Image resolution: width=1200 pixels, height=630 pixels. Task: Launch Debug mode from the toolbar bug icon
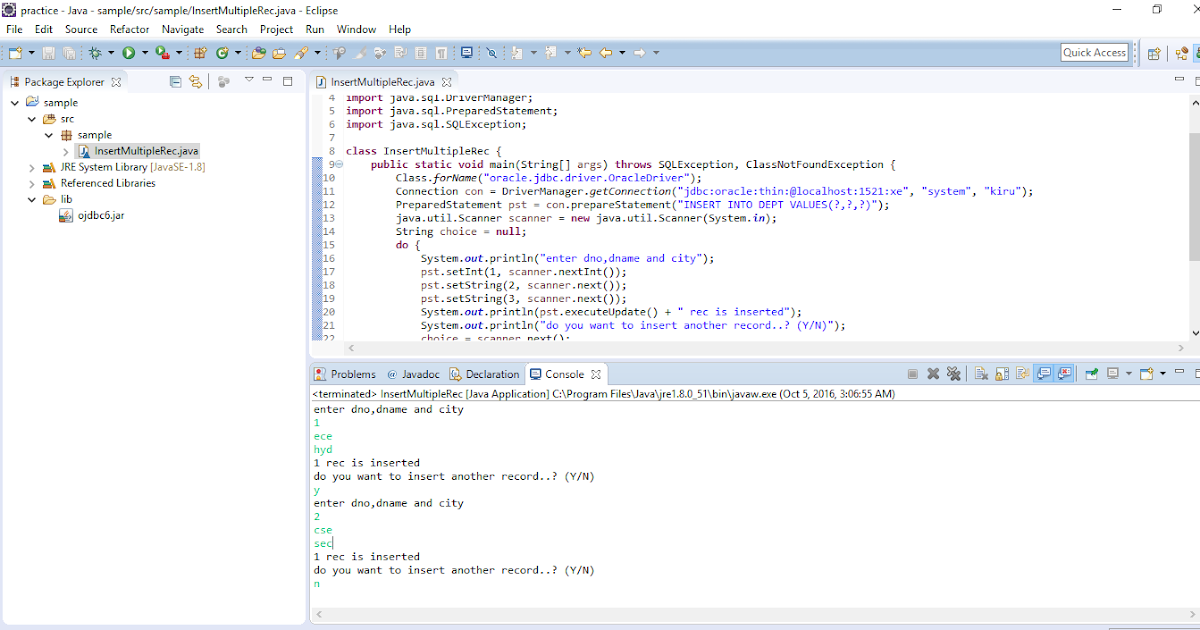pos(95,52)
